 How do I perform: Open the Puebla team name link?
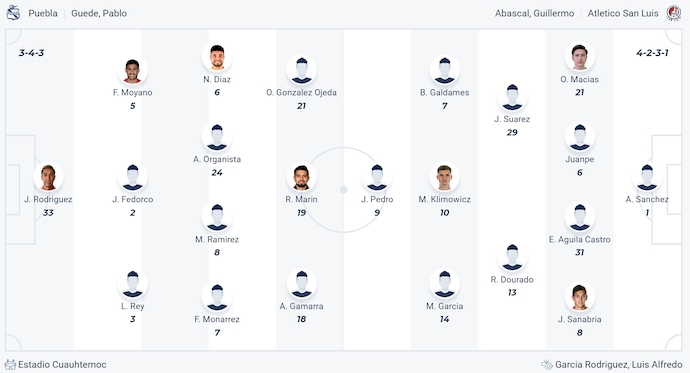(x=43, y=13)
